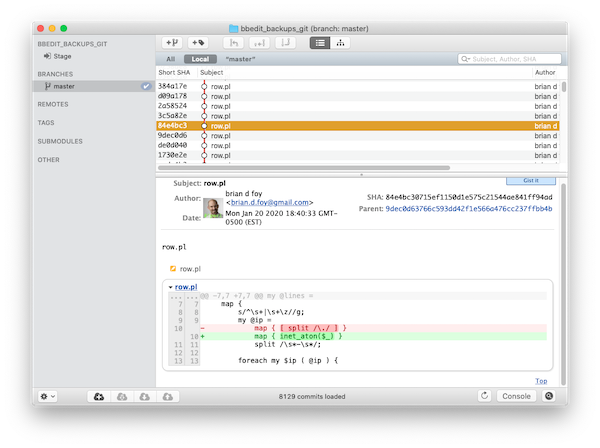Open the row.pl diff header link
This screenshot has height=448, width=600.
coord(186,287)
